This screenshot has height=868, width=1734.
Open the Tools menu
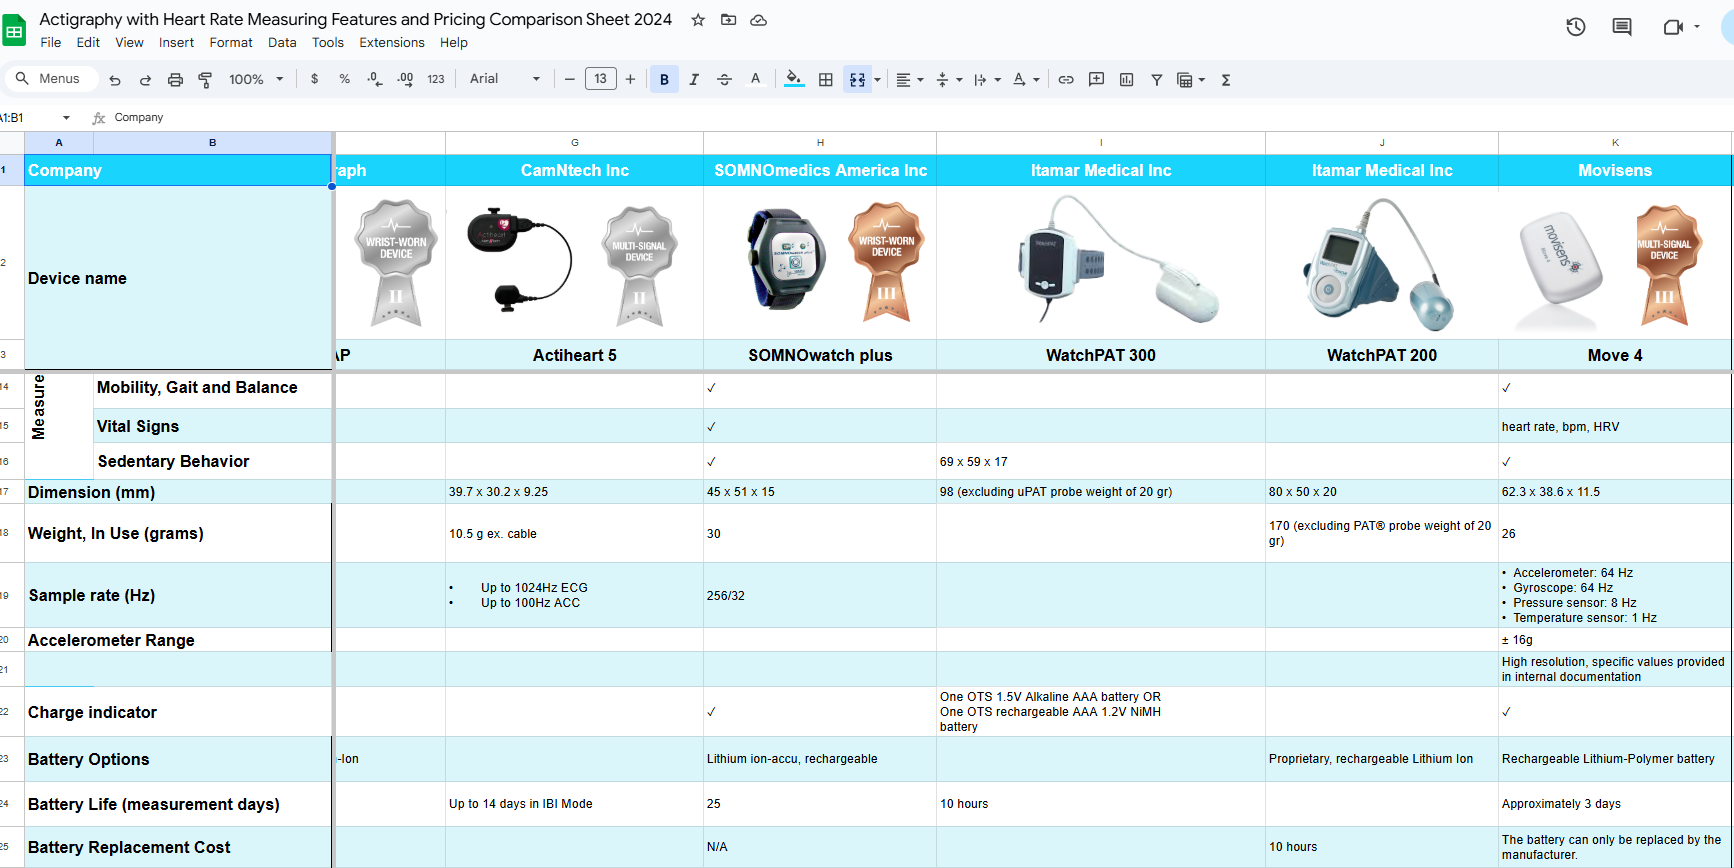[x=328, y=42]
